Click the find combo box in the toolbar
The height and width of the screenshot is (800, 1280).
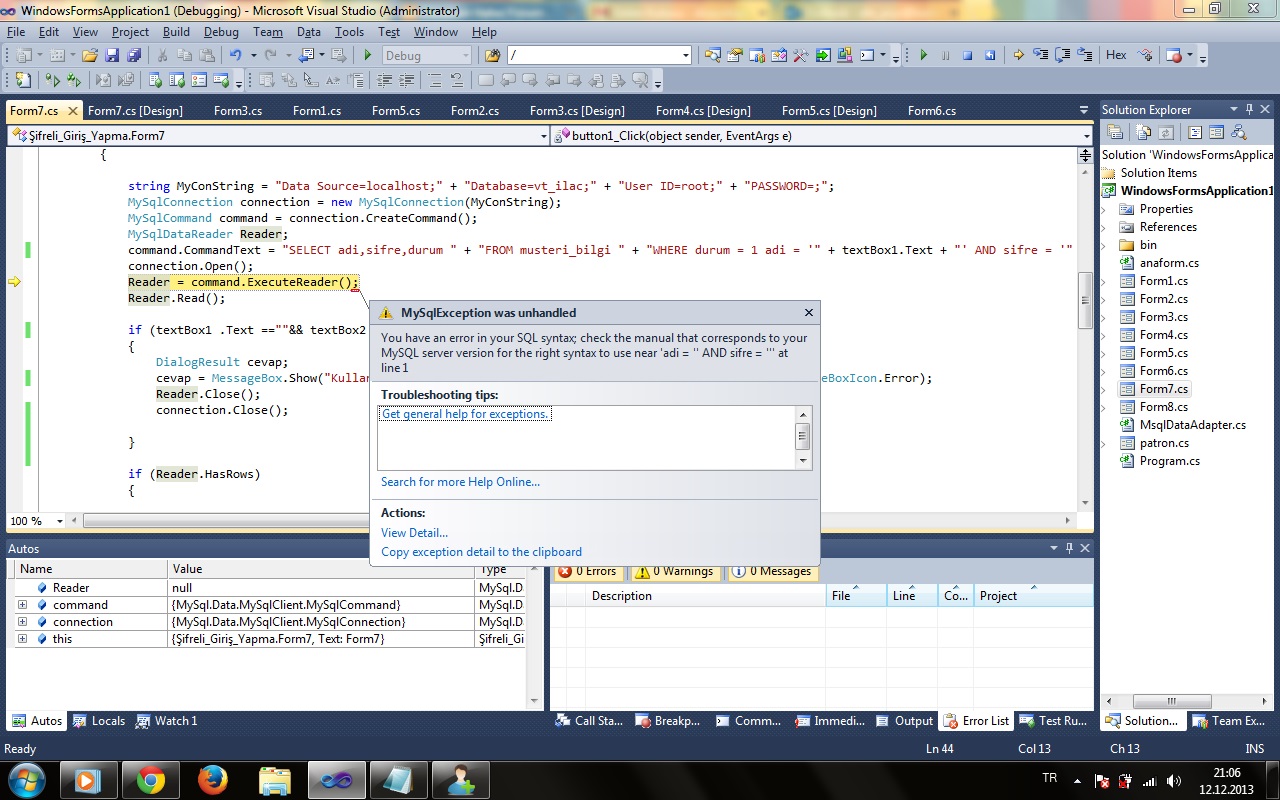point(600,56)
